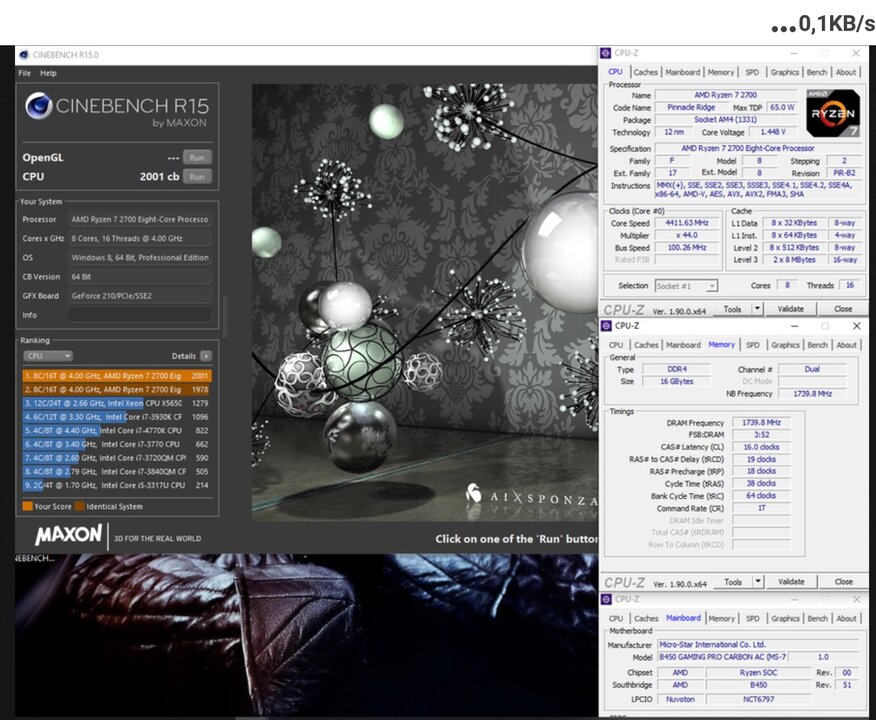Click the memory Type value DDR4
Image resolution: width=876 pixels, height=720 pixels.
[677, 369]
